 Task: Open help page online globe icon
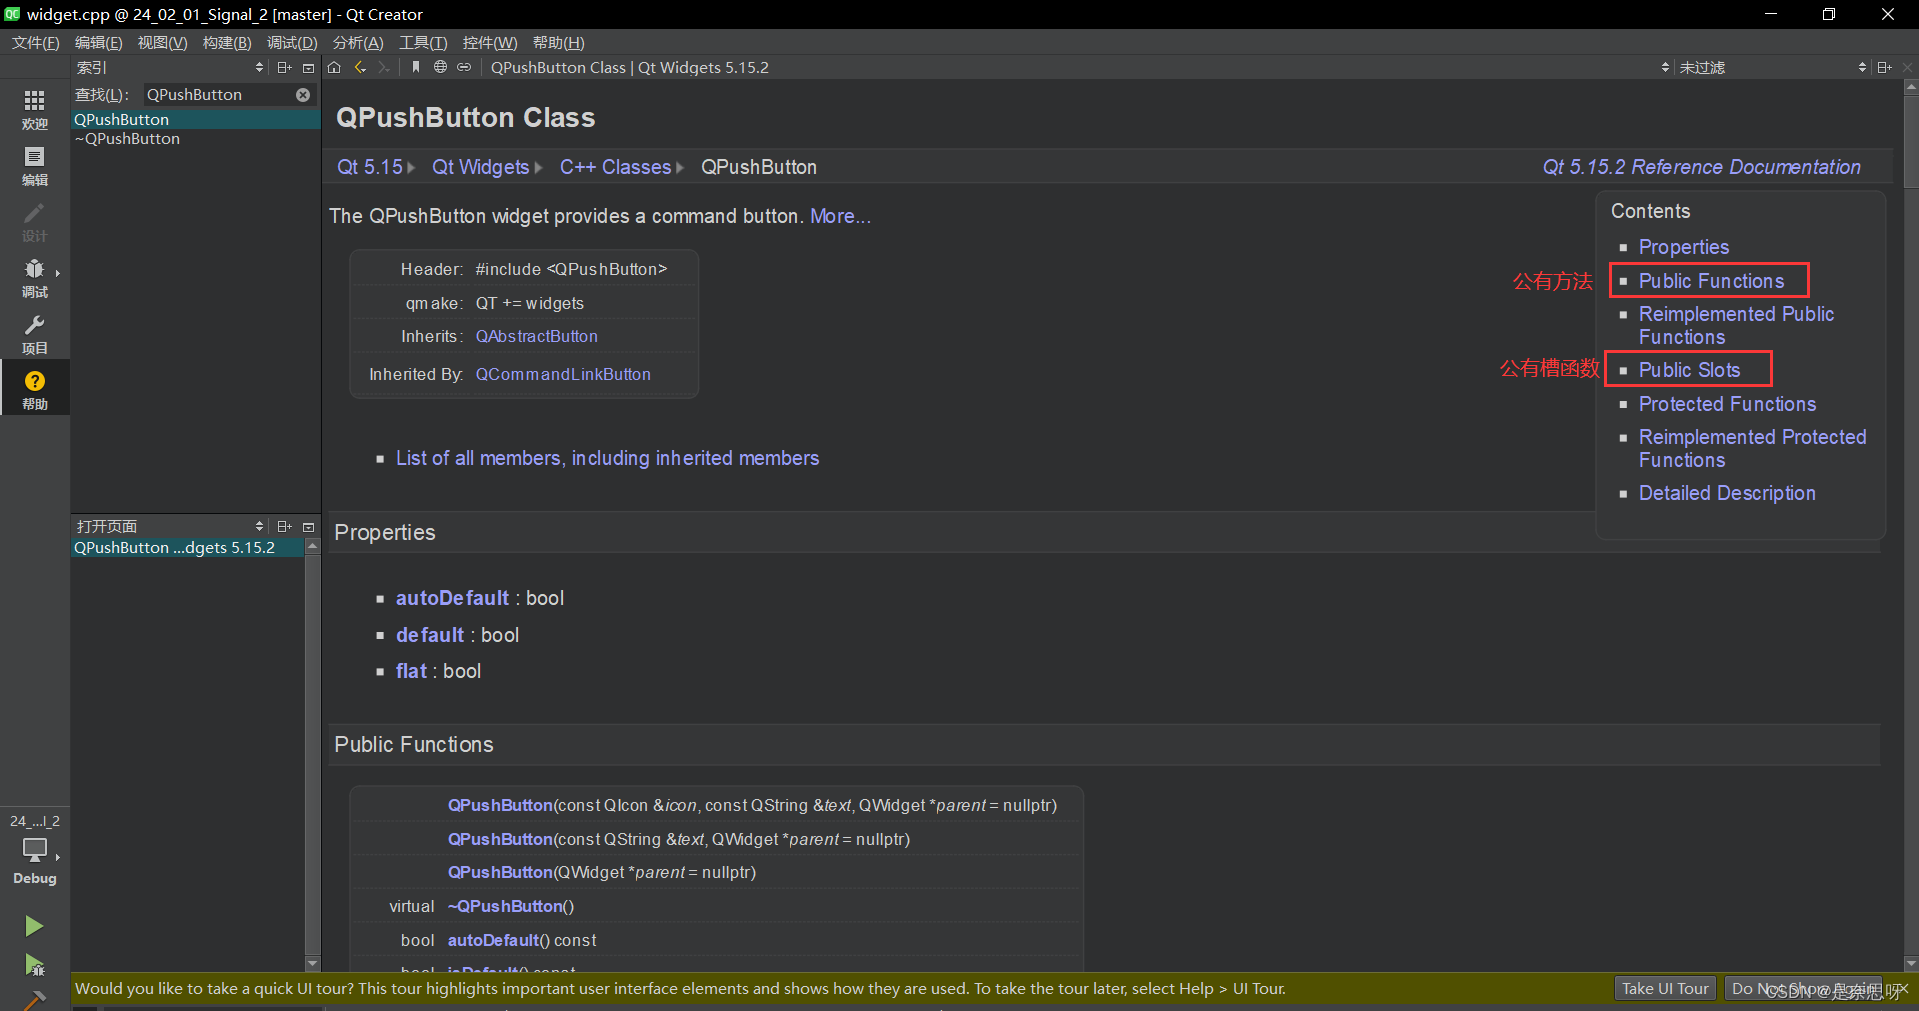pyautogui.click(x=440, y=67)
